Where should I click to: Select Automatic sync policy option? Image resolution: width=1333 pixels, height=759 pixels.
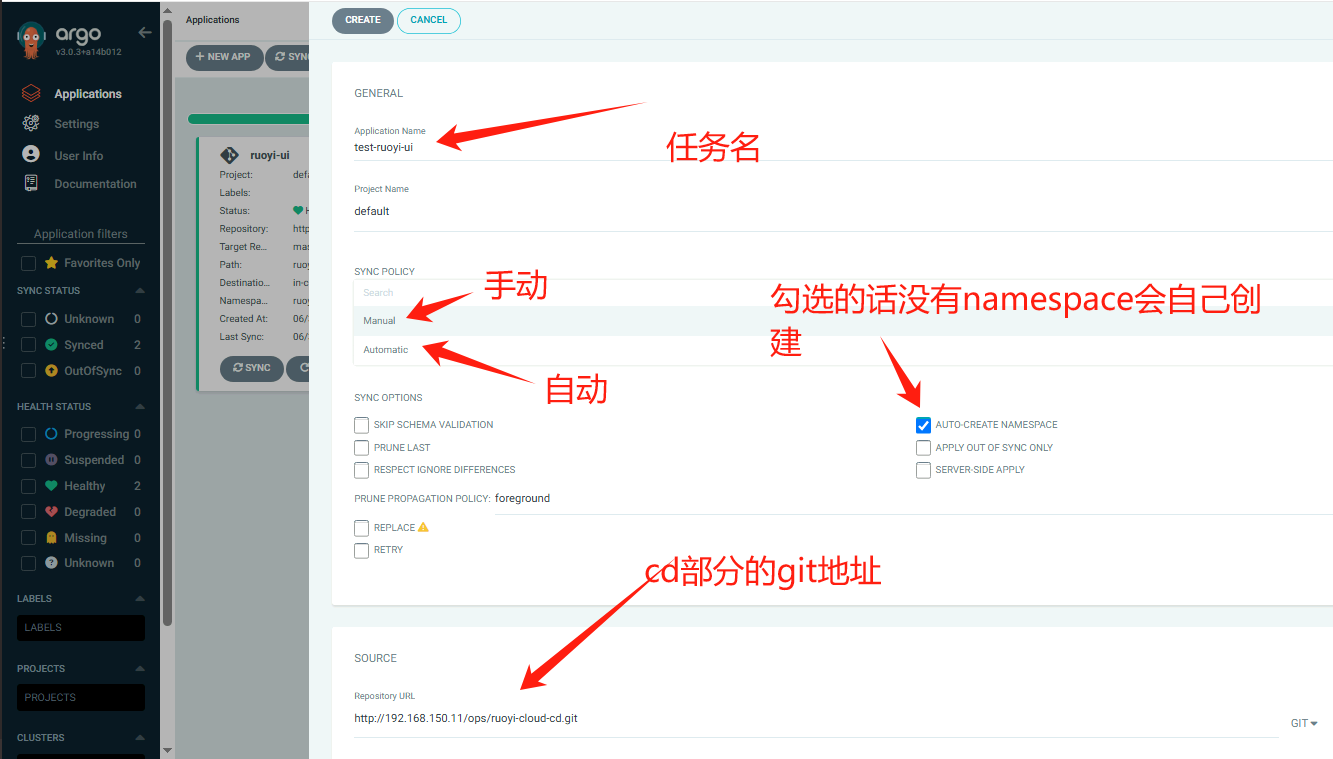point(843,350)
